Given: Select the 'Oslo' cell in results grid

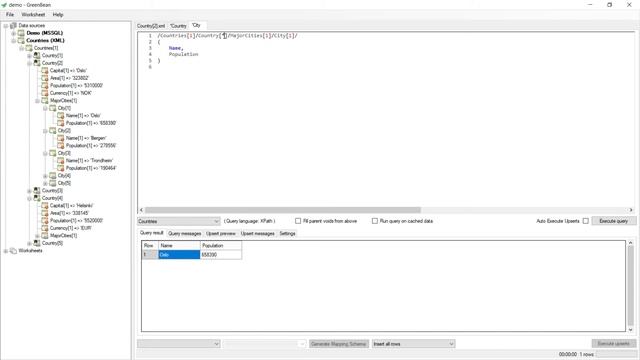Looking at the screenshot, I should (x=179, y=255).
